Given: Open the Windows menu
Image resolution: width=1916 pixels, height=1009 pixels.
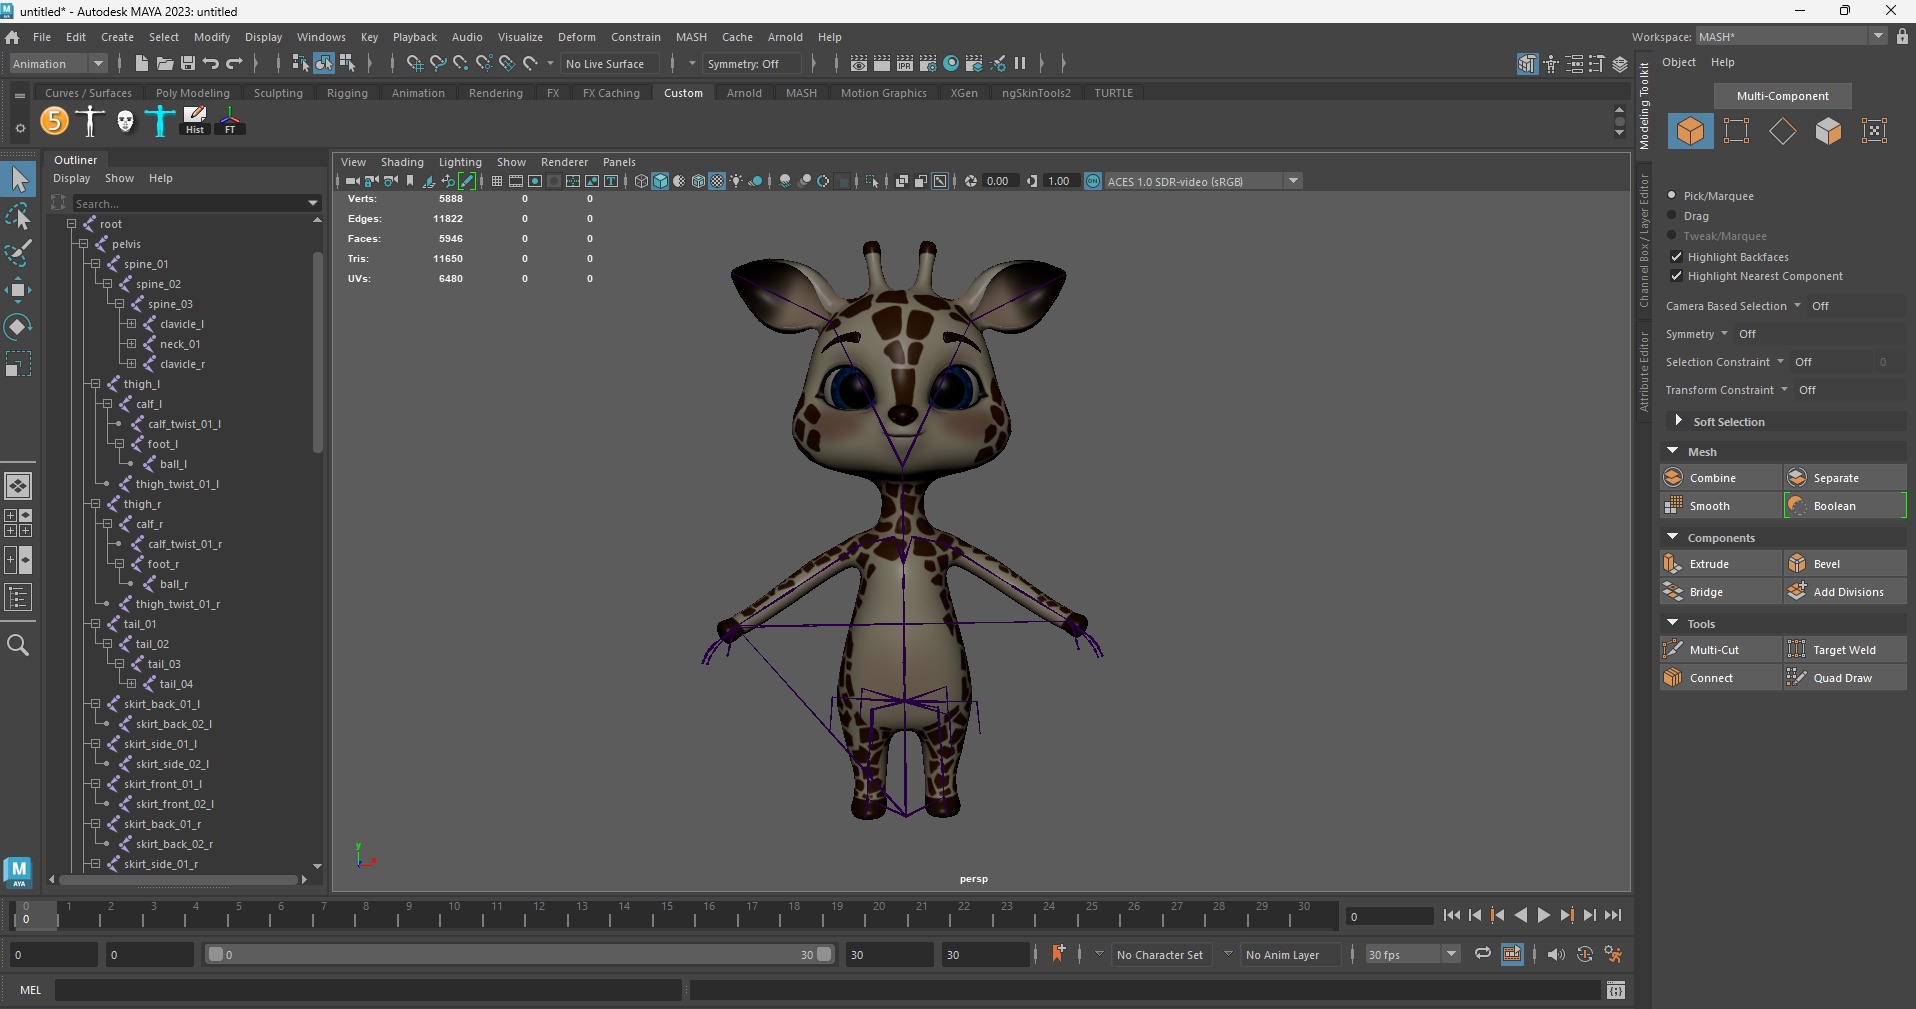Looking at the screenshot, I should [321, 37].
